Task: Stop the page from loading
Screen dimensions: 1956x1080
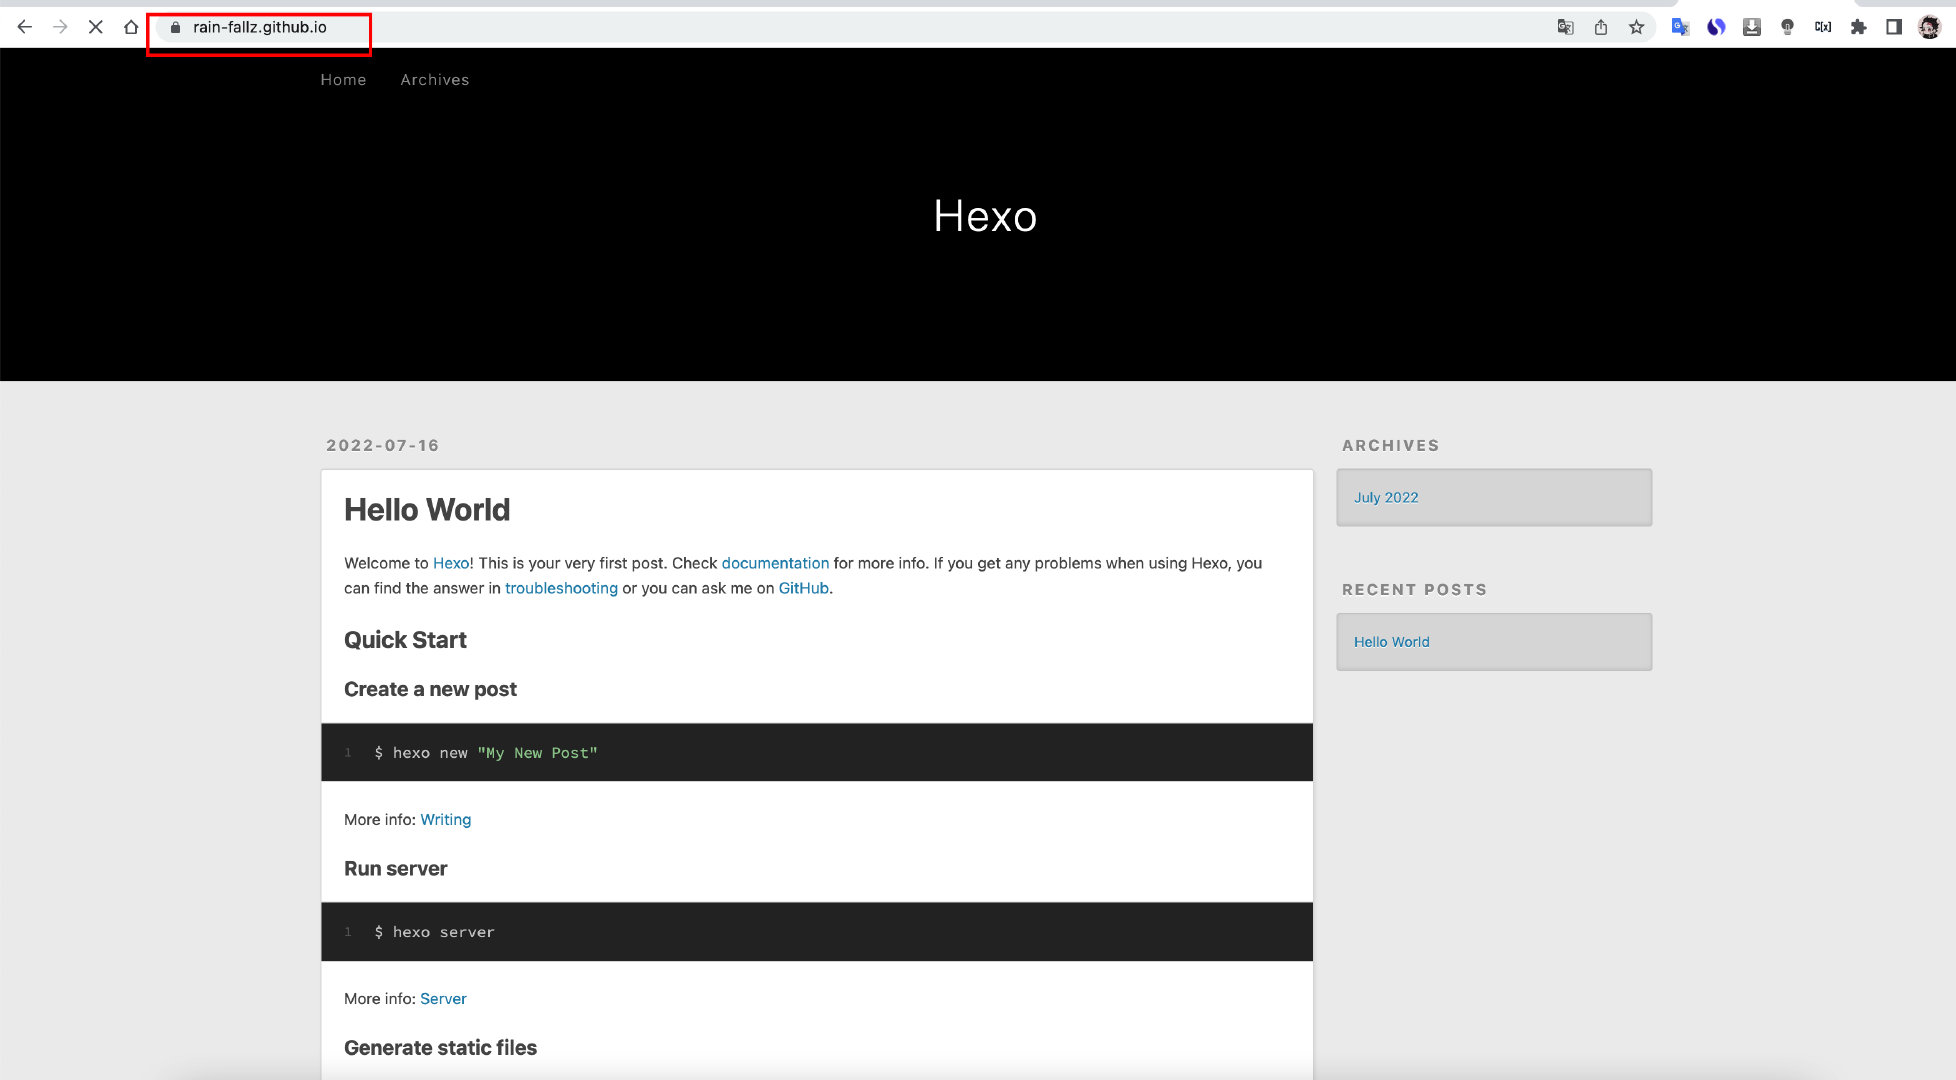Action: tap(96, 27)
